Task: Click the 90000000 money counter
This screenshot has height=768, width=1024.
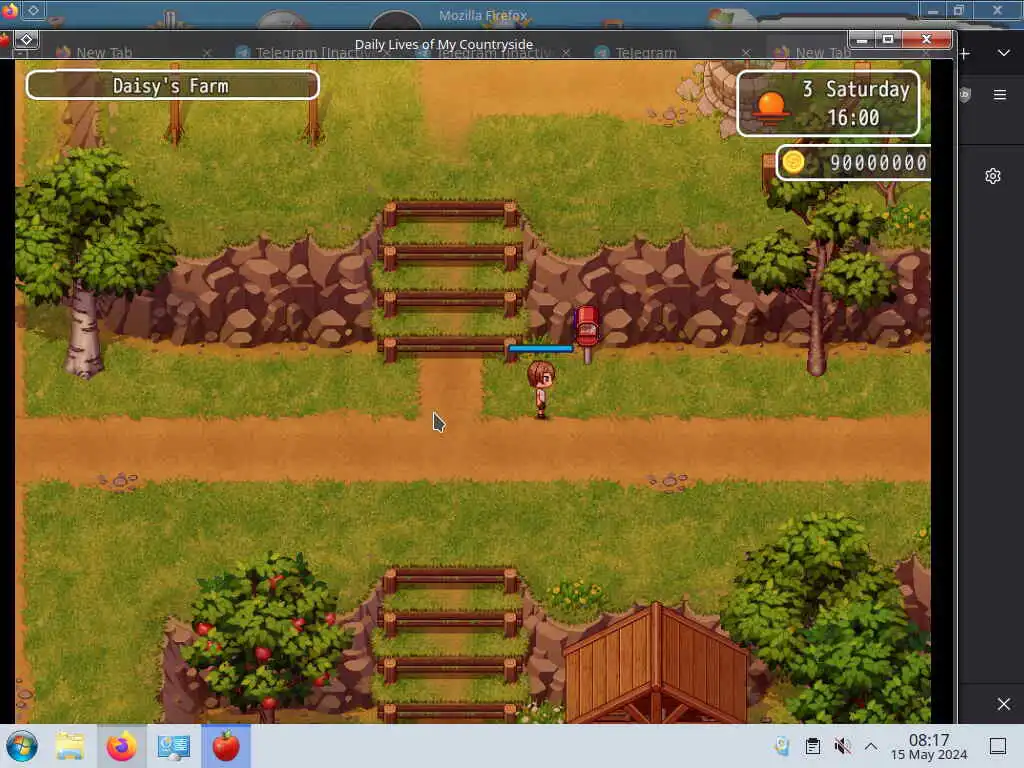Action: [x=878, y=163]
